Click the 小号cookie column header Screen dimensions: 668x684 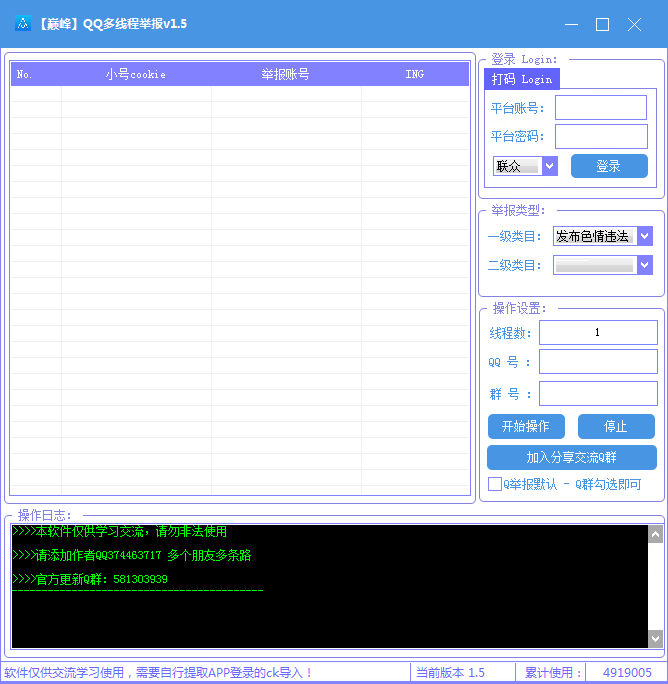(136, 74)
